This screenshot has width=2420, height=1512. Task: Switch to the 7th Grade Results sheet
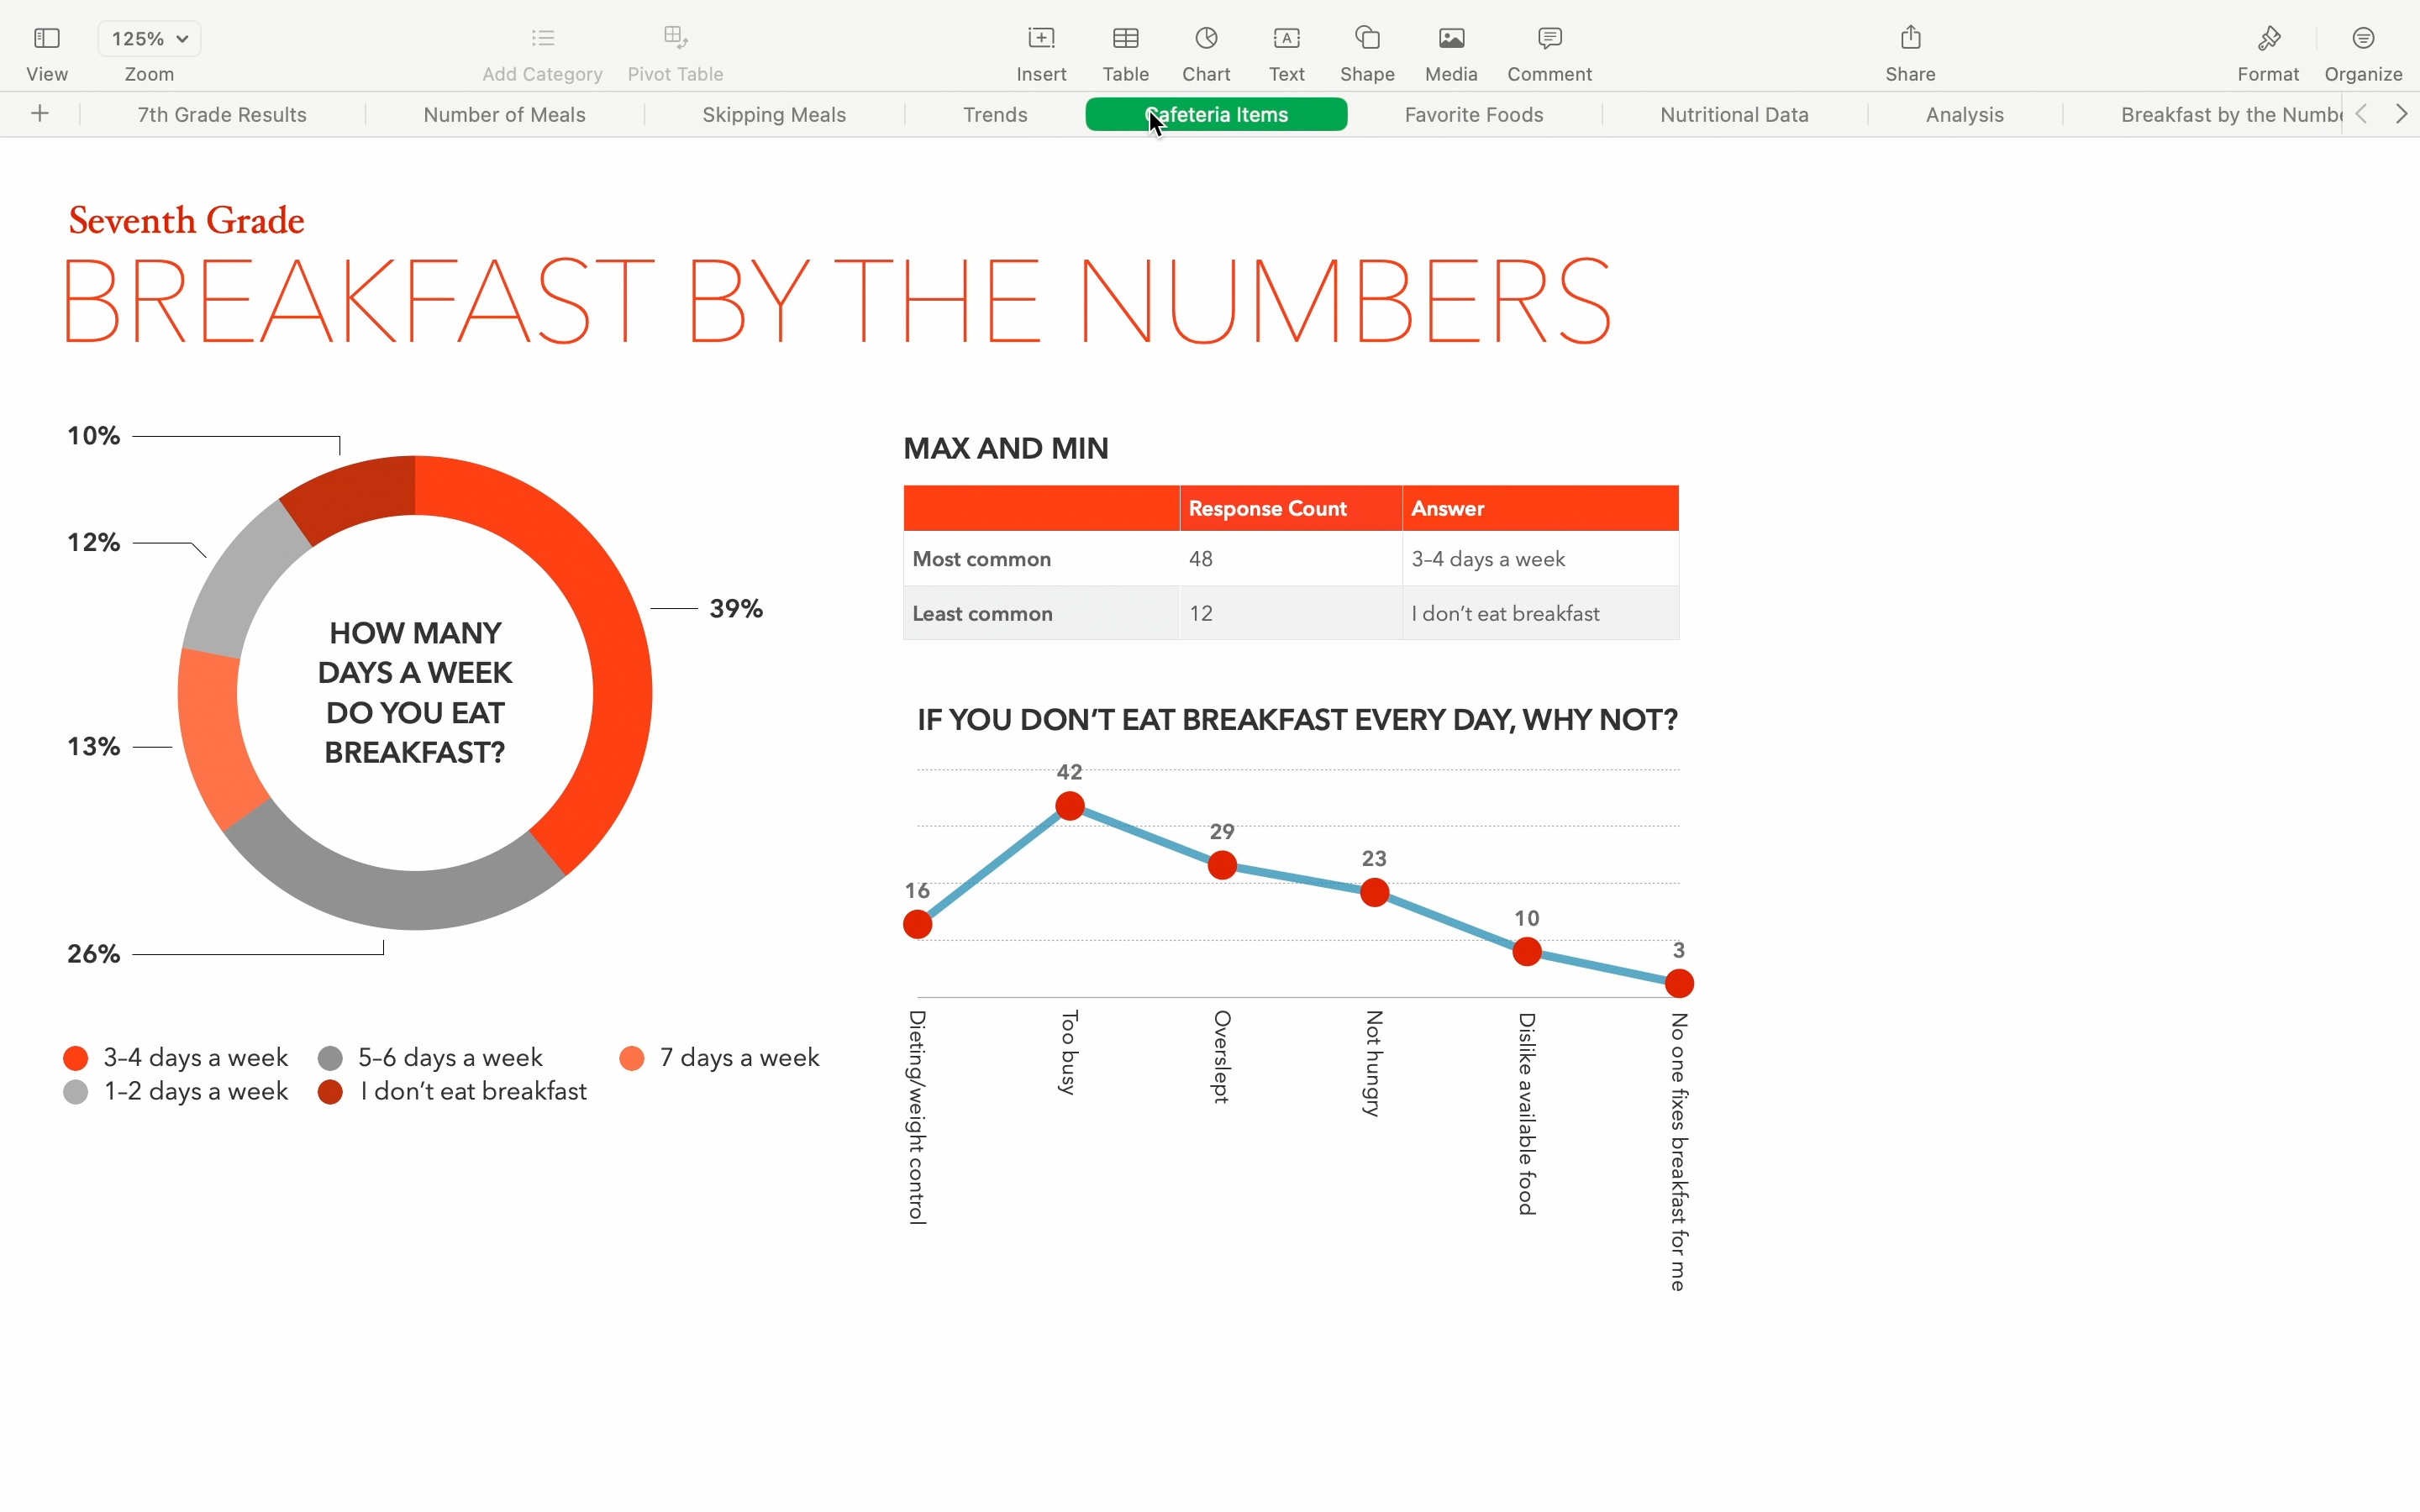pos(222,115)
